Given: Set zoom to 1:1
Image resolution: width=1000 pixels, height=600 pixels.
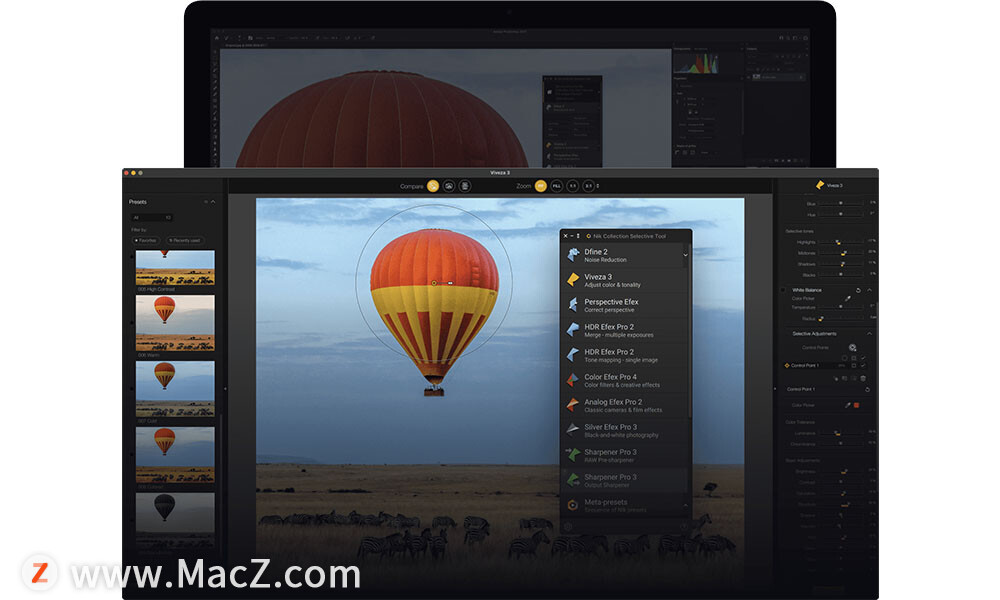Looking at the screenshot, I should click(573, 186).
